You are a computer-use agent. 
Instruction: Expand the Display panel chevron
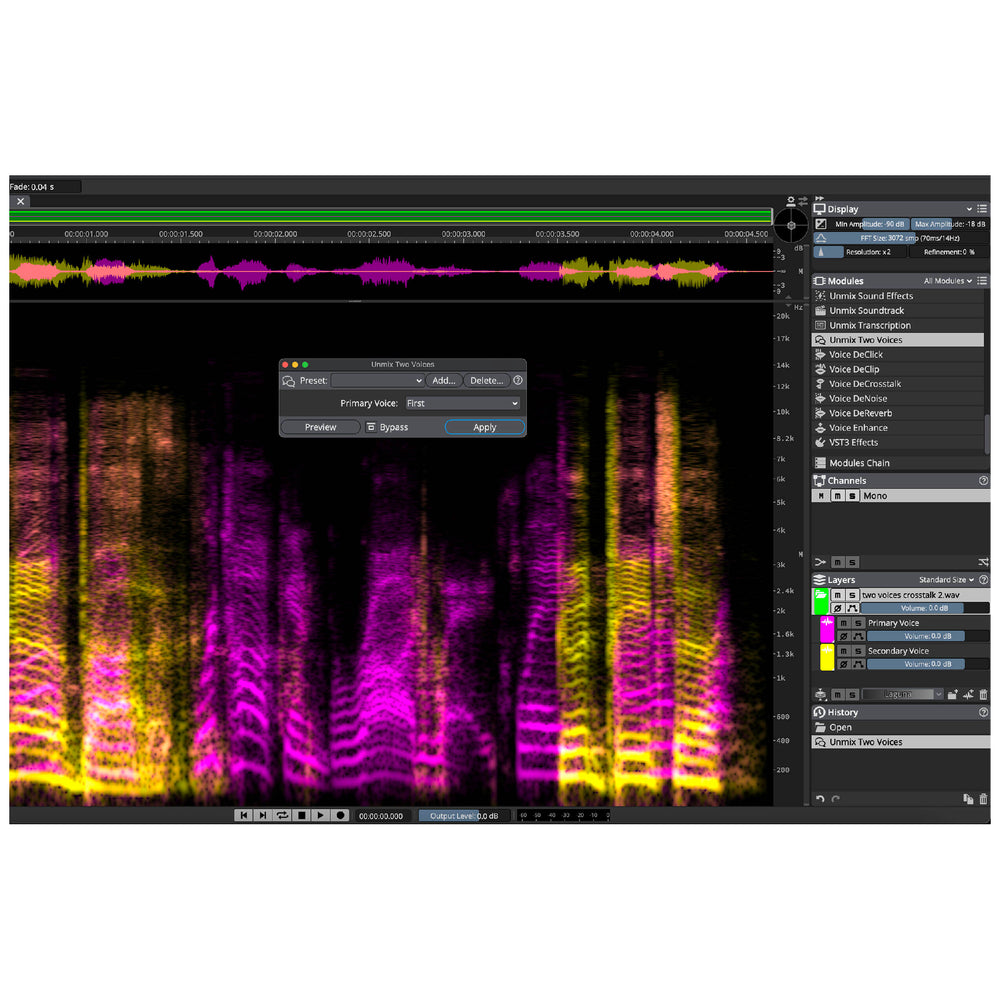pos(969,209)
